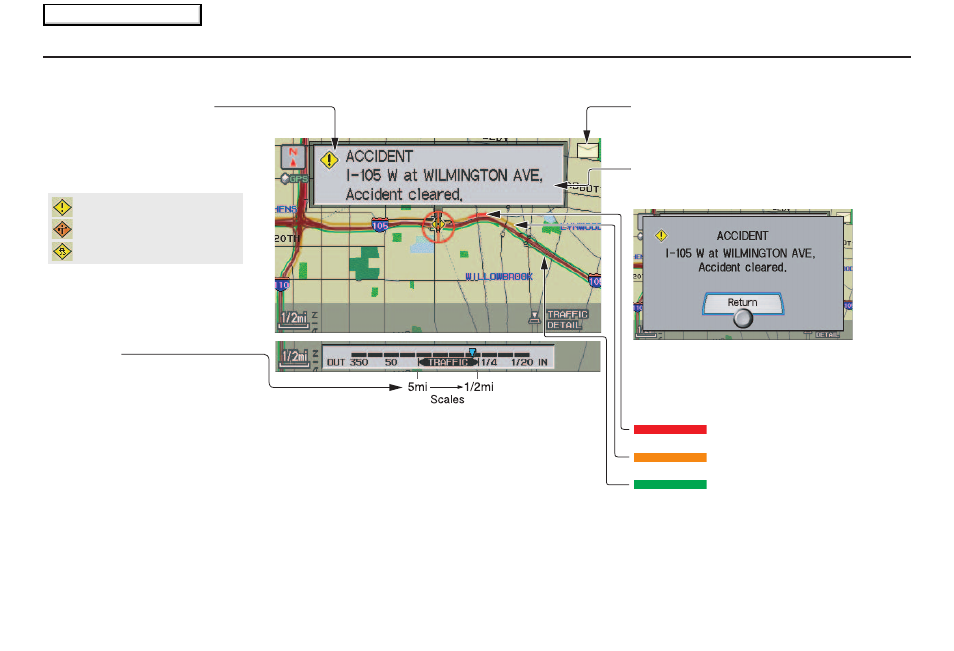The image size is (954, 651).
Task: Click the OUT end of the scale bar
Action: [x=336, y=363]
